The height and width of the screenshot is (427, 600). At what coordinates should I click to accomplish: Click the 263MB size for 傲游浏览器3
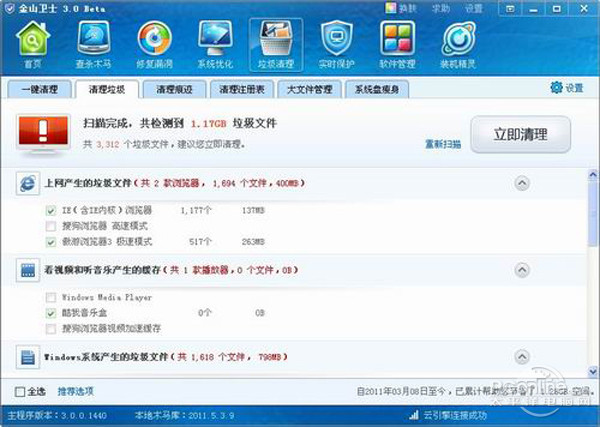(x=253, y=242)
